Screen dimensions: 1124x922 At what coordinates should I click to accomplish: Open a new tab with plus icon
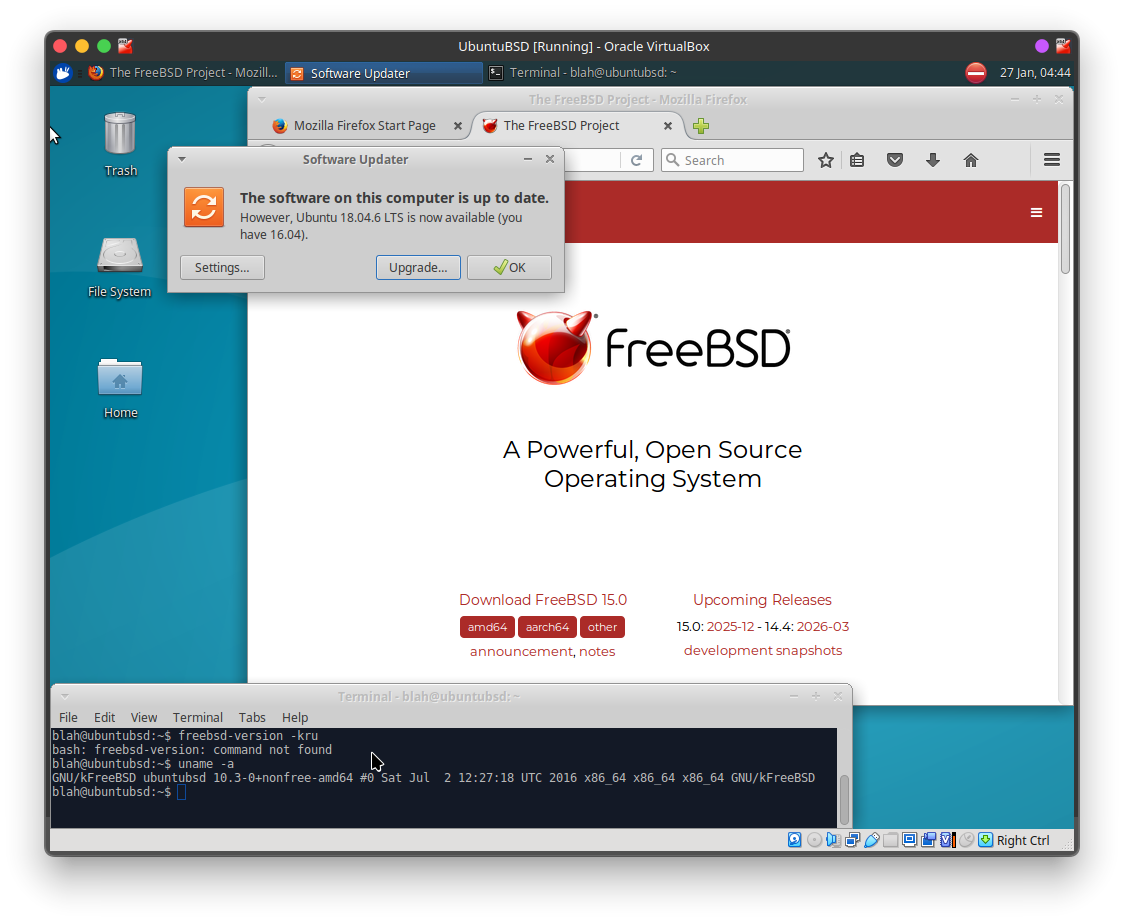click(x=701, y=126)
